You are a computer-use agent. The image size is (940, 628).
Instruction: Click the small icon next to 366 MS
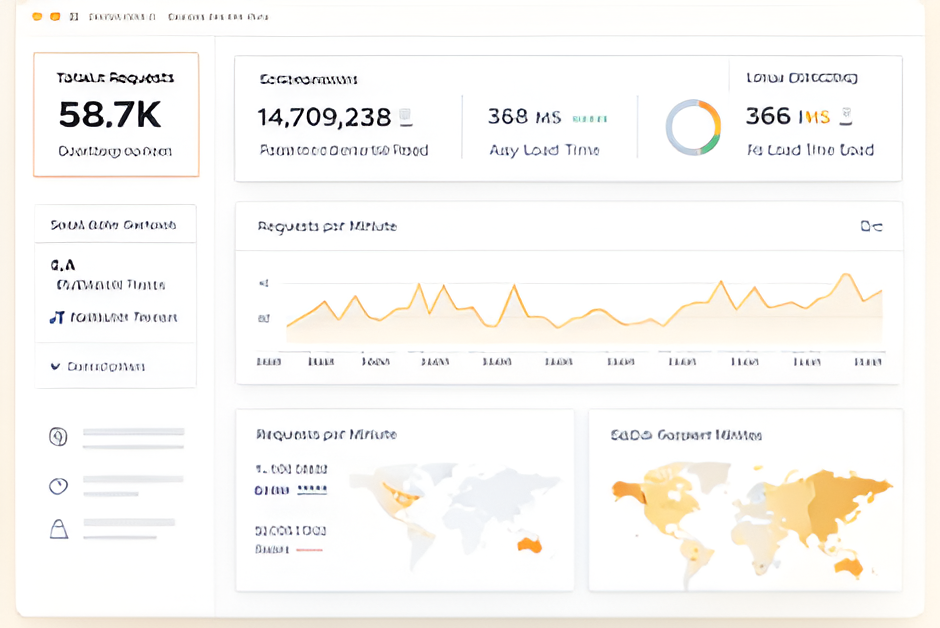(x=845, y=117)
